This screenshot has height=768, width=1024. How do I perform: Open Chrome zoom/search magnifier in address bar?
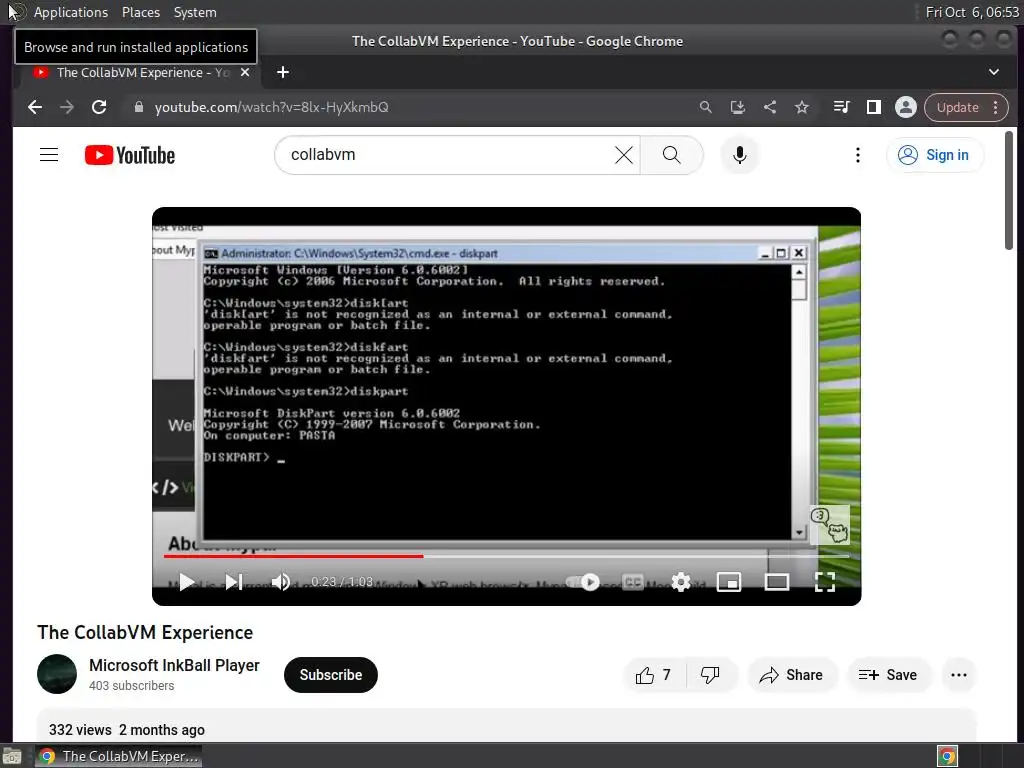[705, 107]
